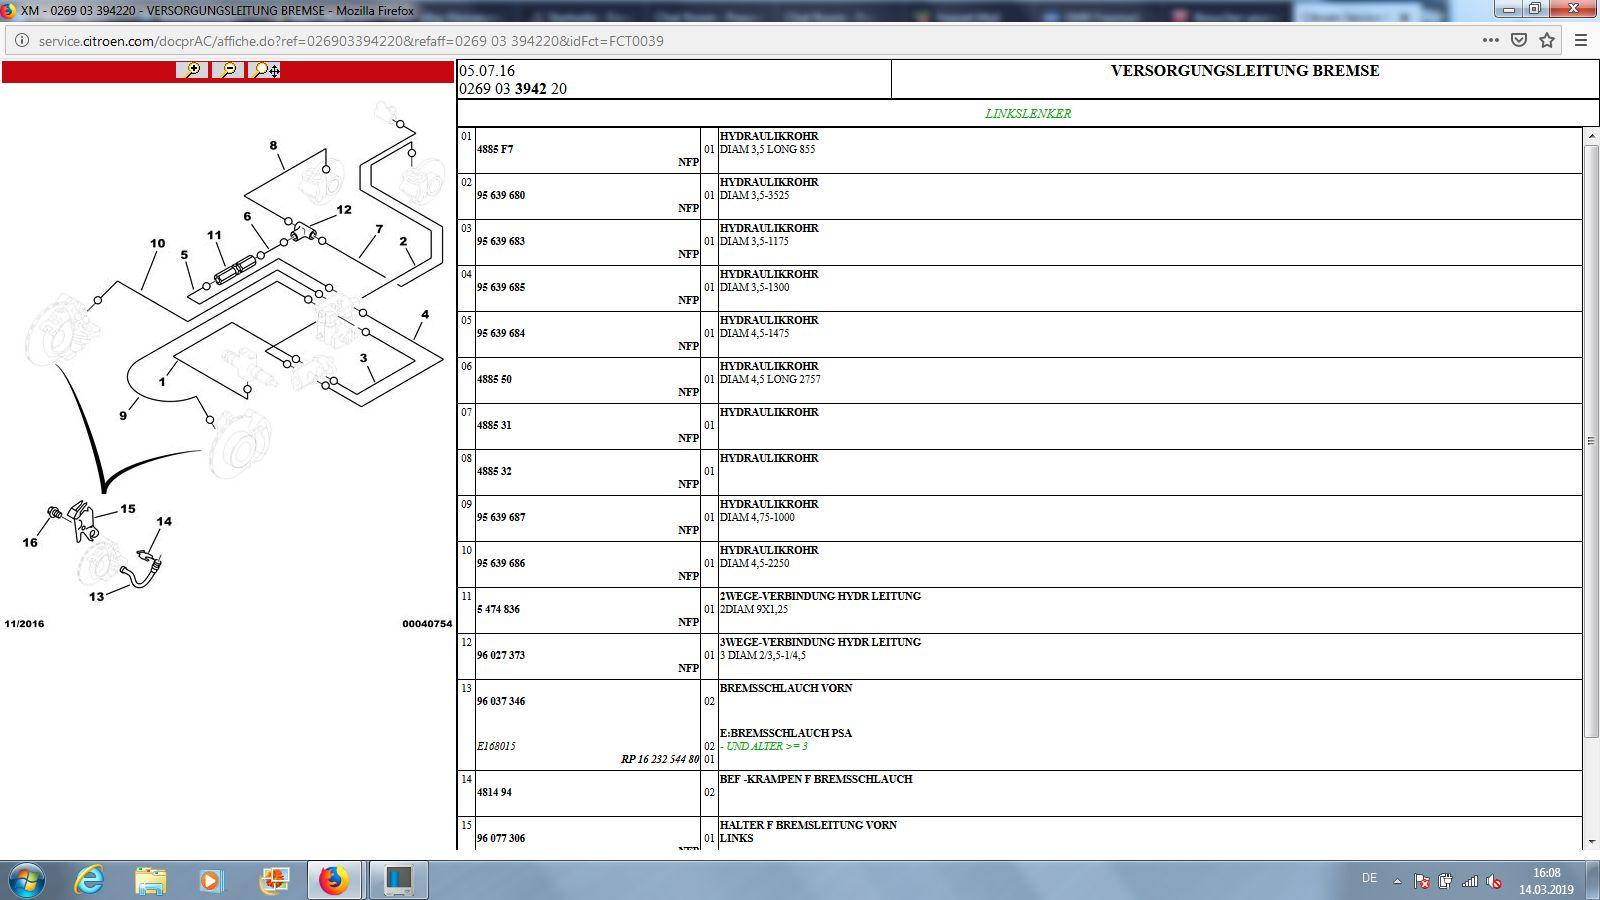The image size is (1600, 900).
Task: Click the zoom-to-fit magnifier on the diagram toolbar
Action: point(265,70)
